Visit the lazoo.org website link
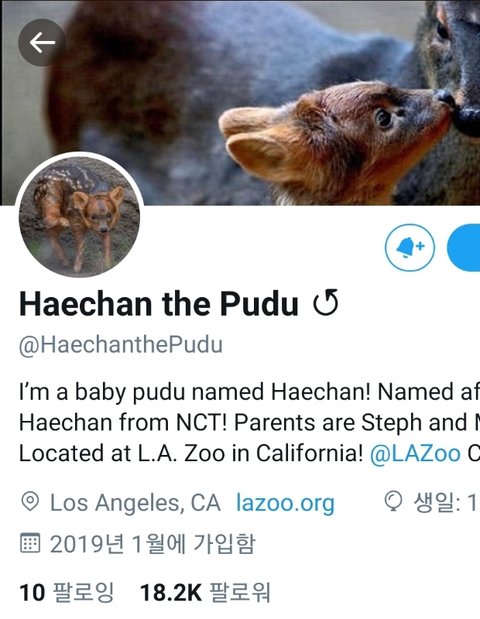480x619 pixels. click(285, 503)
